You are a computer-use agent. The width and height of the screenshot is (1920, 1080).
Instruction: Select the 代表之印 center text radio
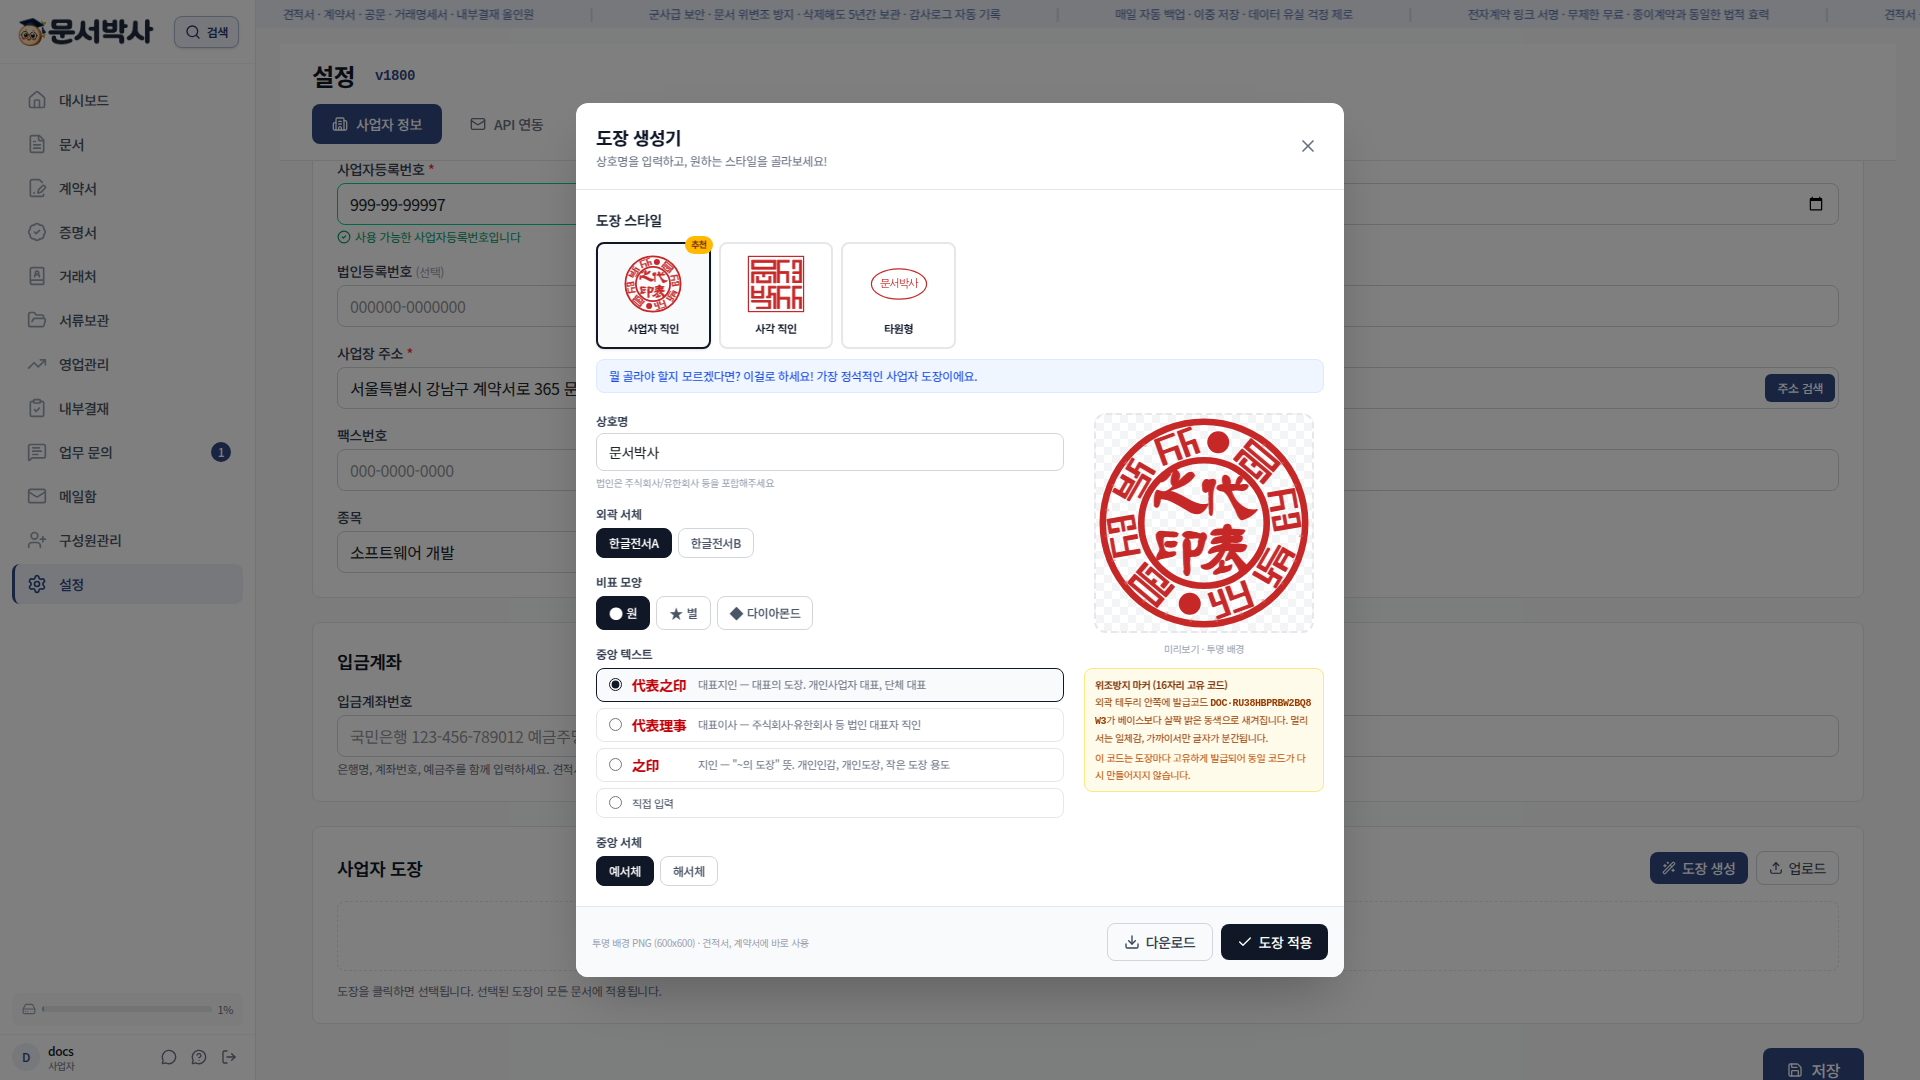point(615,685)
